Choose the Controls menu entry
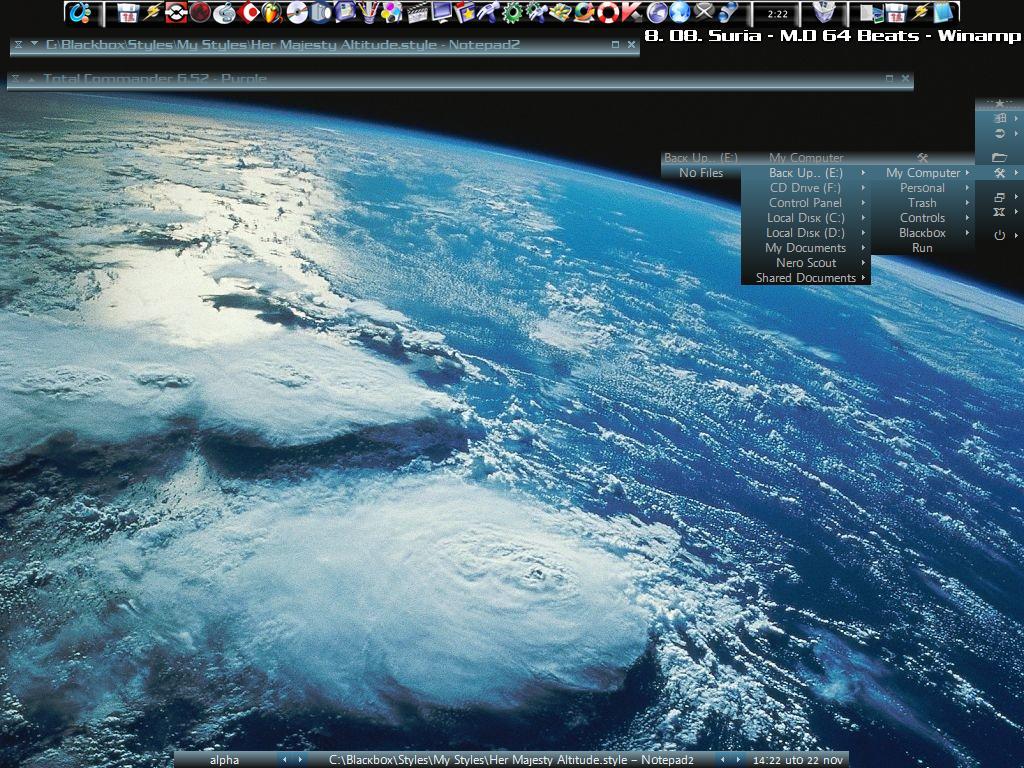The image size is (1024, 768). [923, 218]
